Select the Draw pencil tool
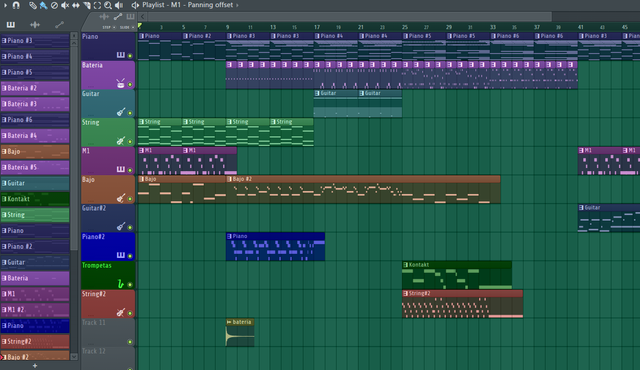 33,5
